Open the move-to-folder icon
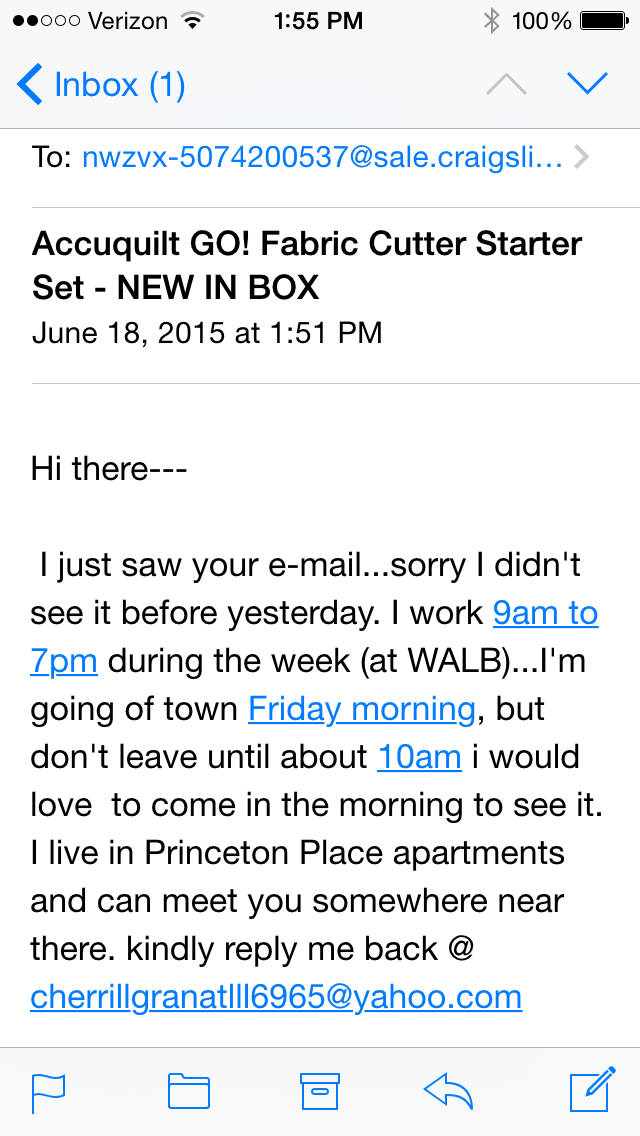Screen dimensions: 640x1136 188,1091
